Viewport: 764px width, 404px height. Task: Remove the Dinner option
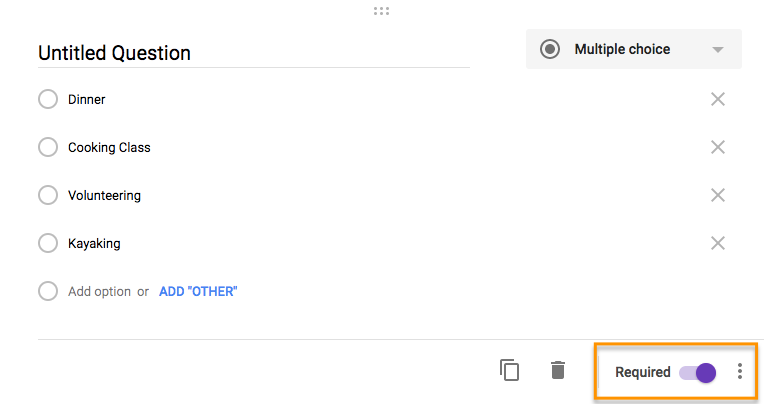(717, 99)
